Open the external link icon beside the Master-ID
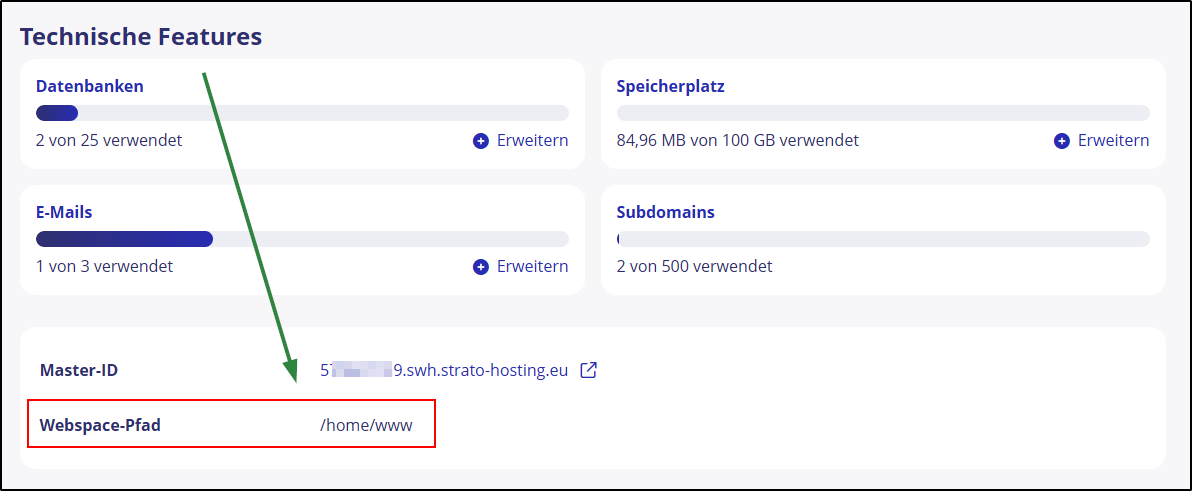The image size is (1192, 491). tap(588, 370)
